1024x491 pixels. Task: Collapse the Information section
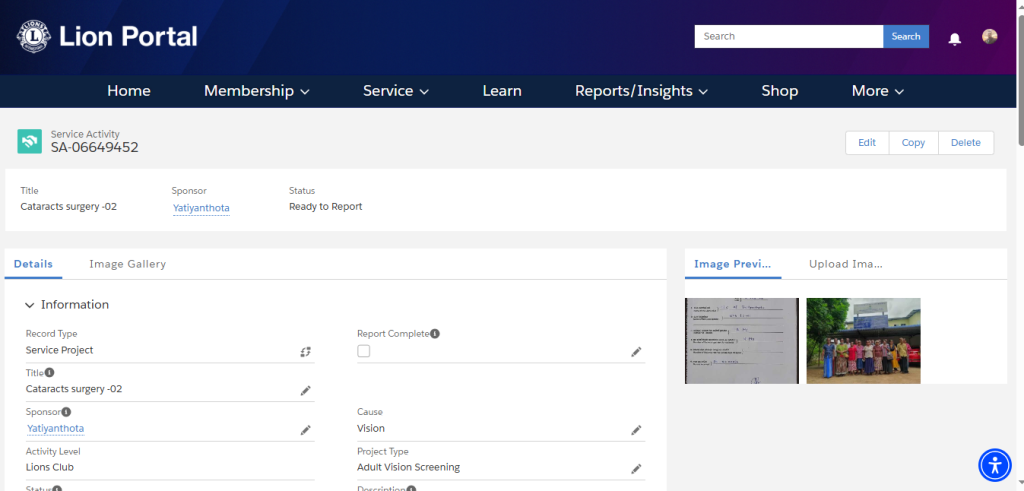coord(30,305)
